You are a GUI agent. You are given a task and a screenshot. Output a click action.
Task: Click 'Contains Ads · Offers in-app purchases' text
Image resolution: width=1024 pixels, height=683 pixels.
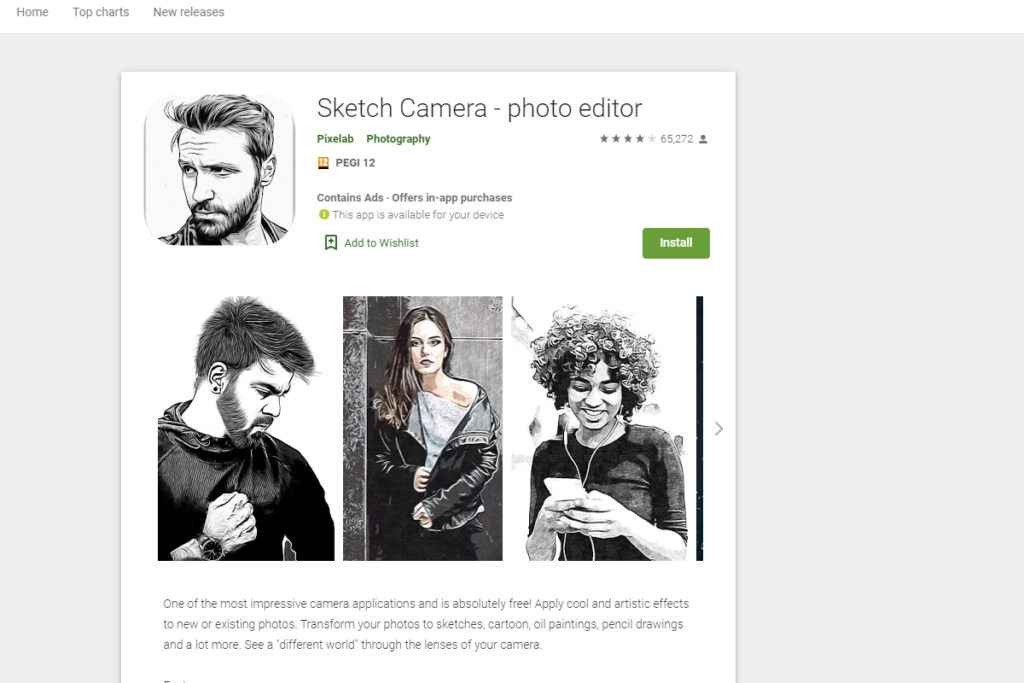(x=415, y=197)
